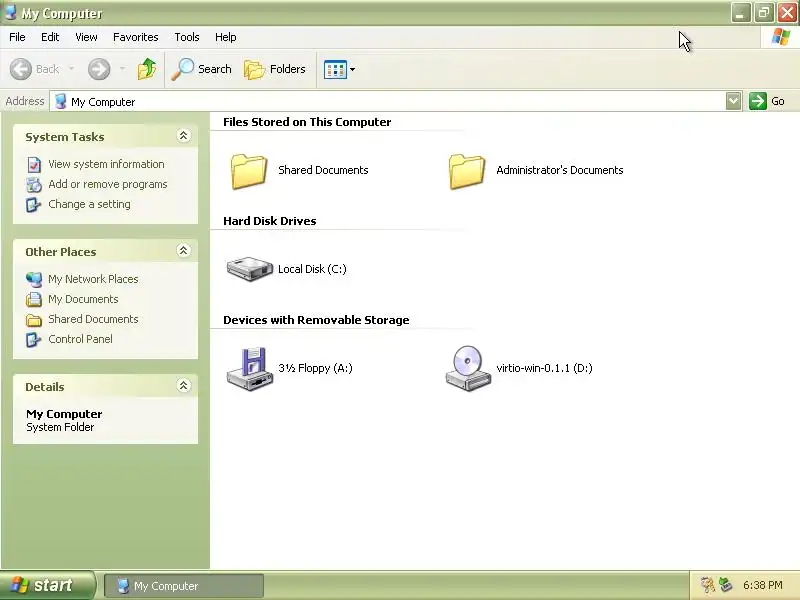Click the Control Panel sidebar icon
The image size is (800, 600).
point(34,340)
